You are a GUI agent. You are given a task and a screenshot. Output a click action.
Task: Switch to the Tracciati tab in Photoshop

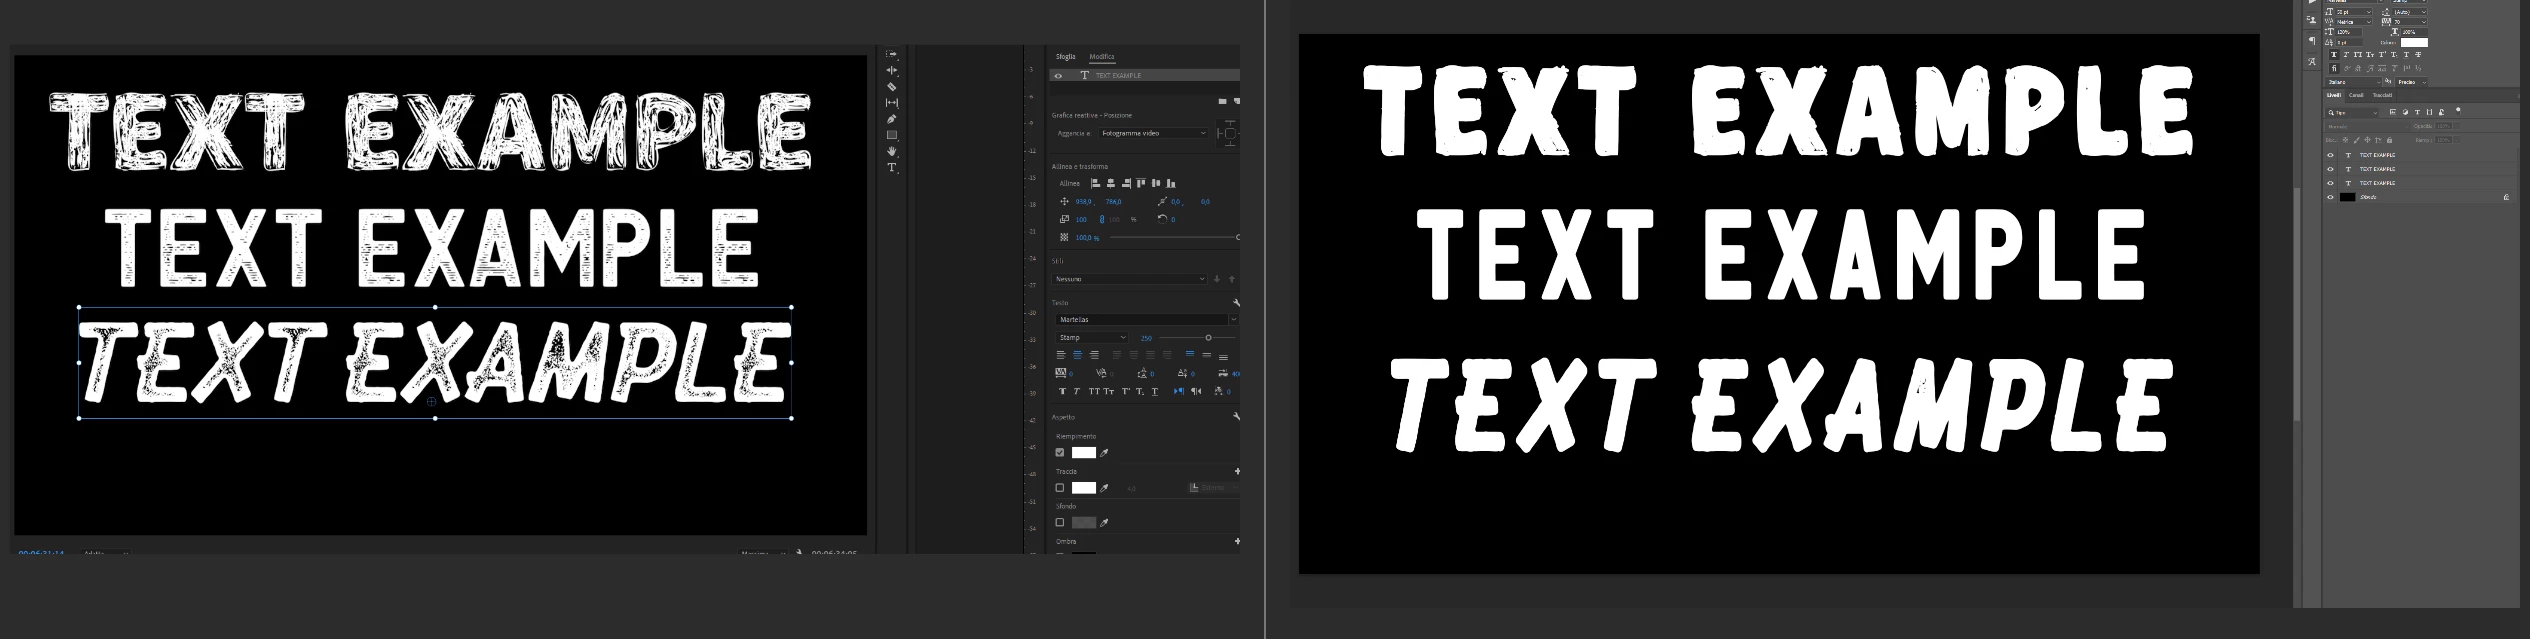[2383, 95]
